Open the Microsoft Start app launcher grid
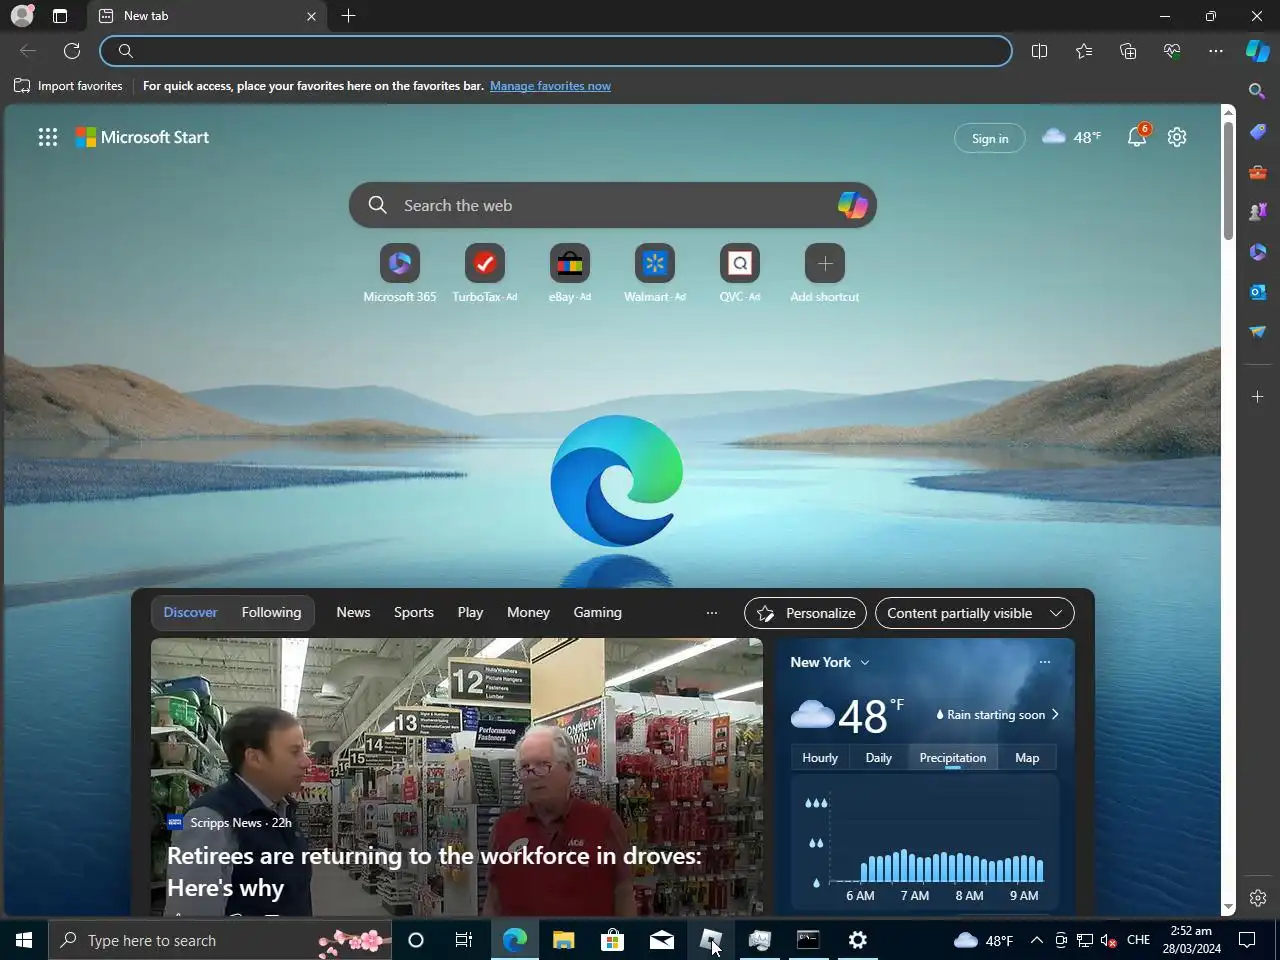The image size is (1280, 960). (48, 138)
